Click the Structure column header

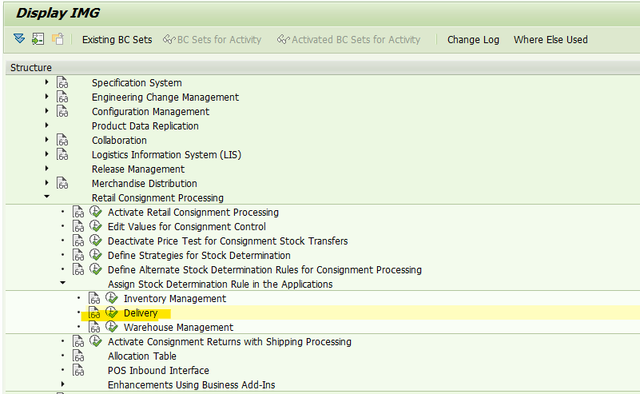pyautogui.click(x=31, y=67)
